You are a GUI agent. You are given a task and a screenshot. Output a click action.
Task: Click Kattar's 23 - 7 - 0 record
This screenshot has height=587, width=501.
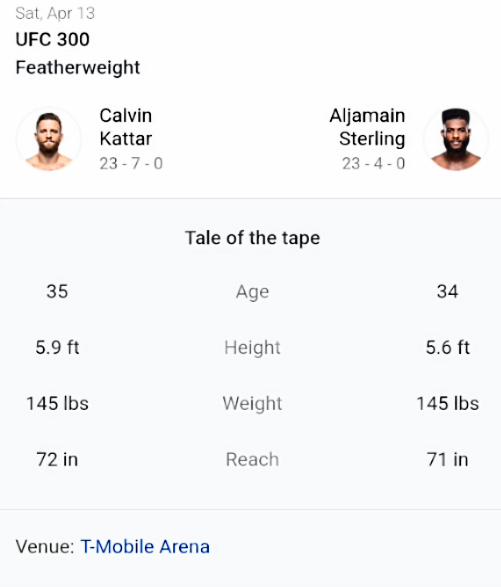[x=131, y=164]
